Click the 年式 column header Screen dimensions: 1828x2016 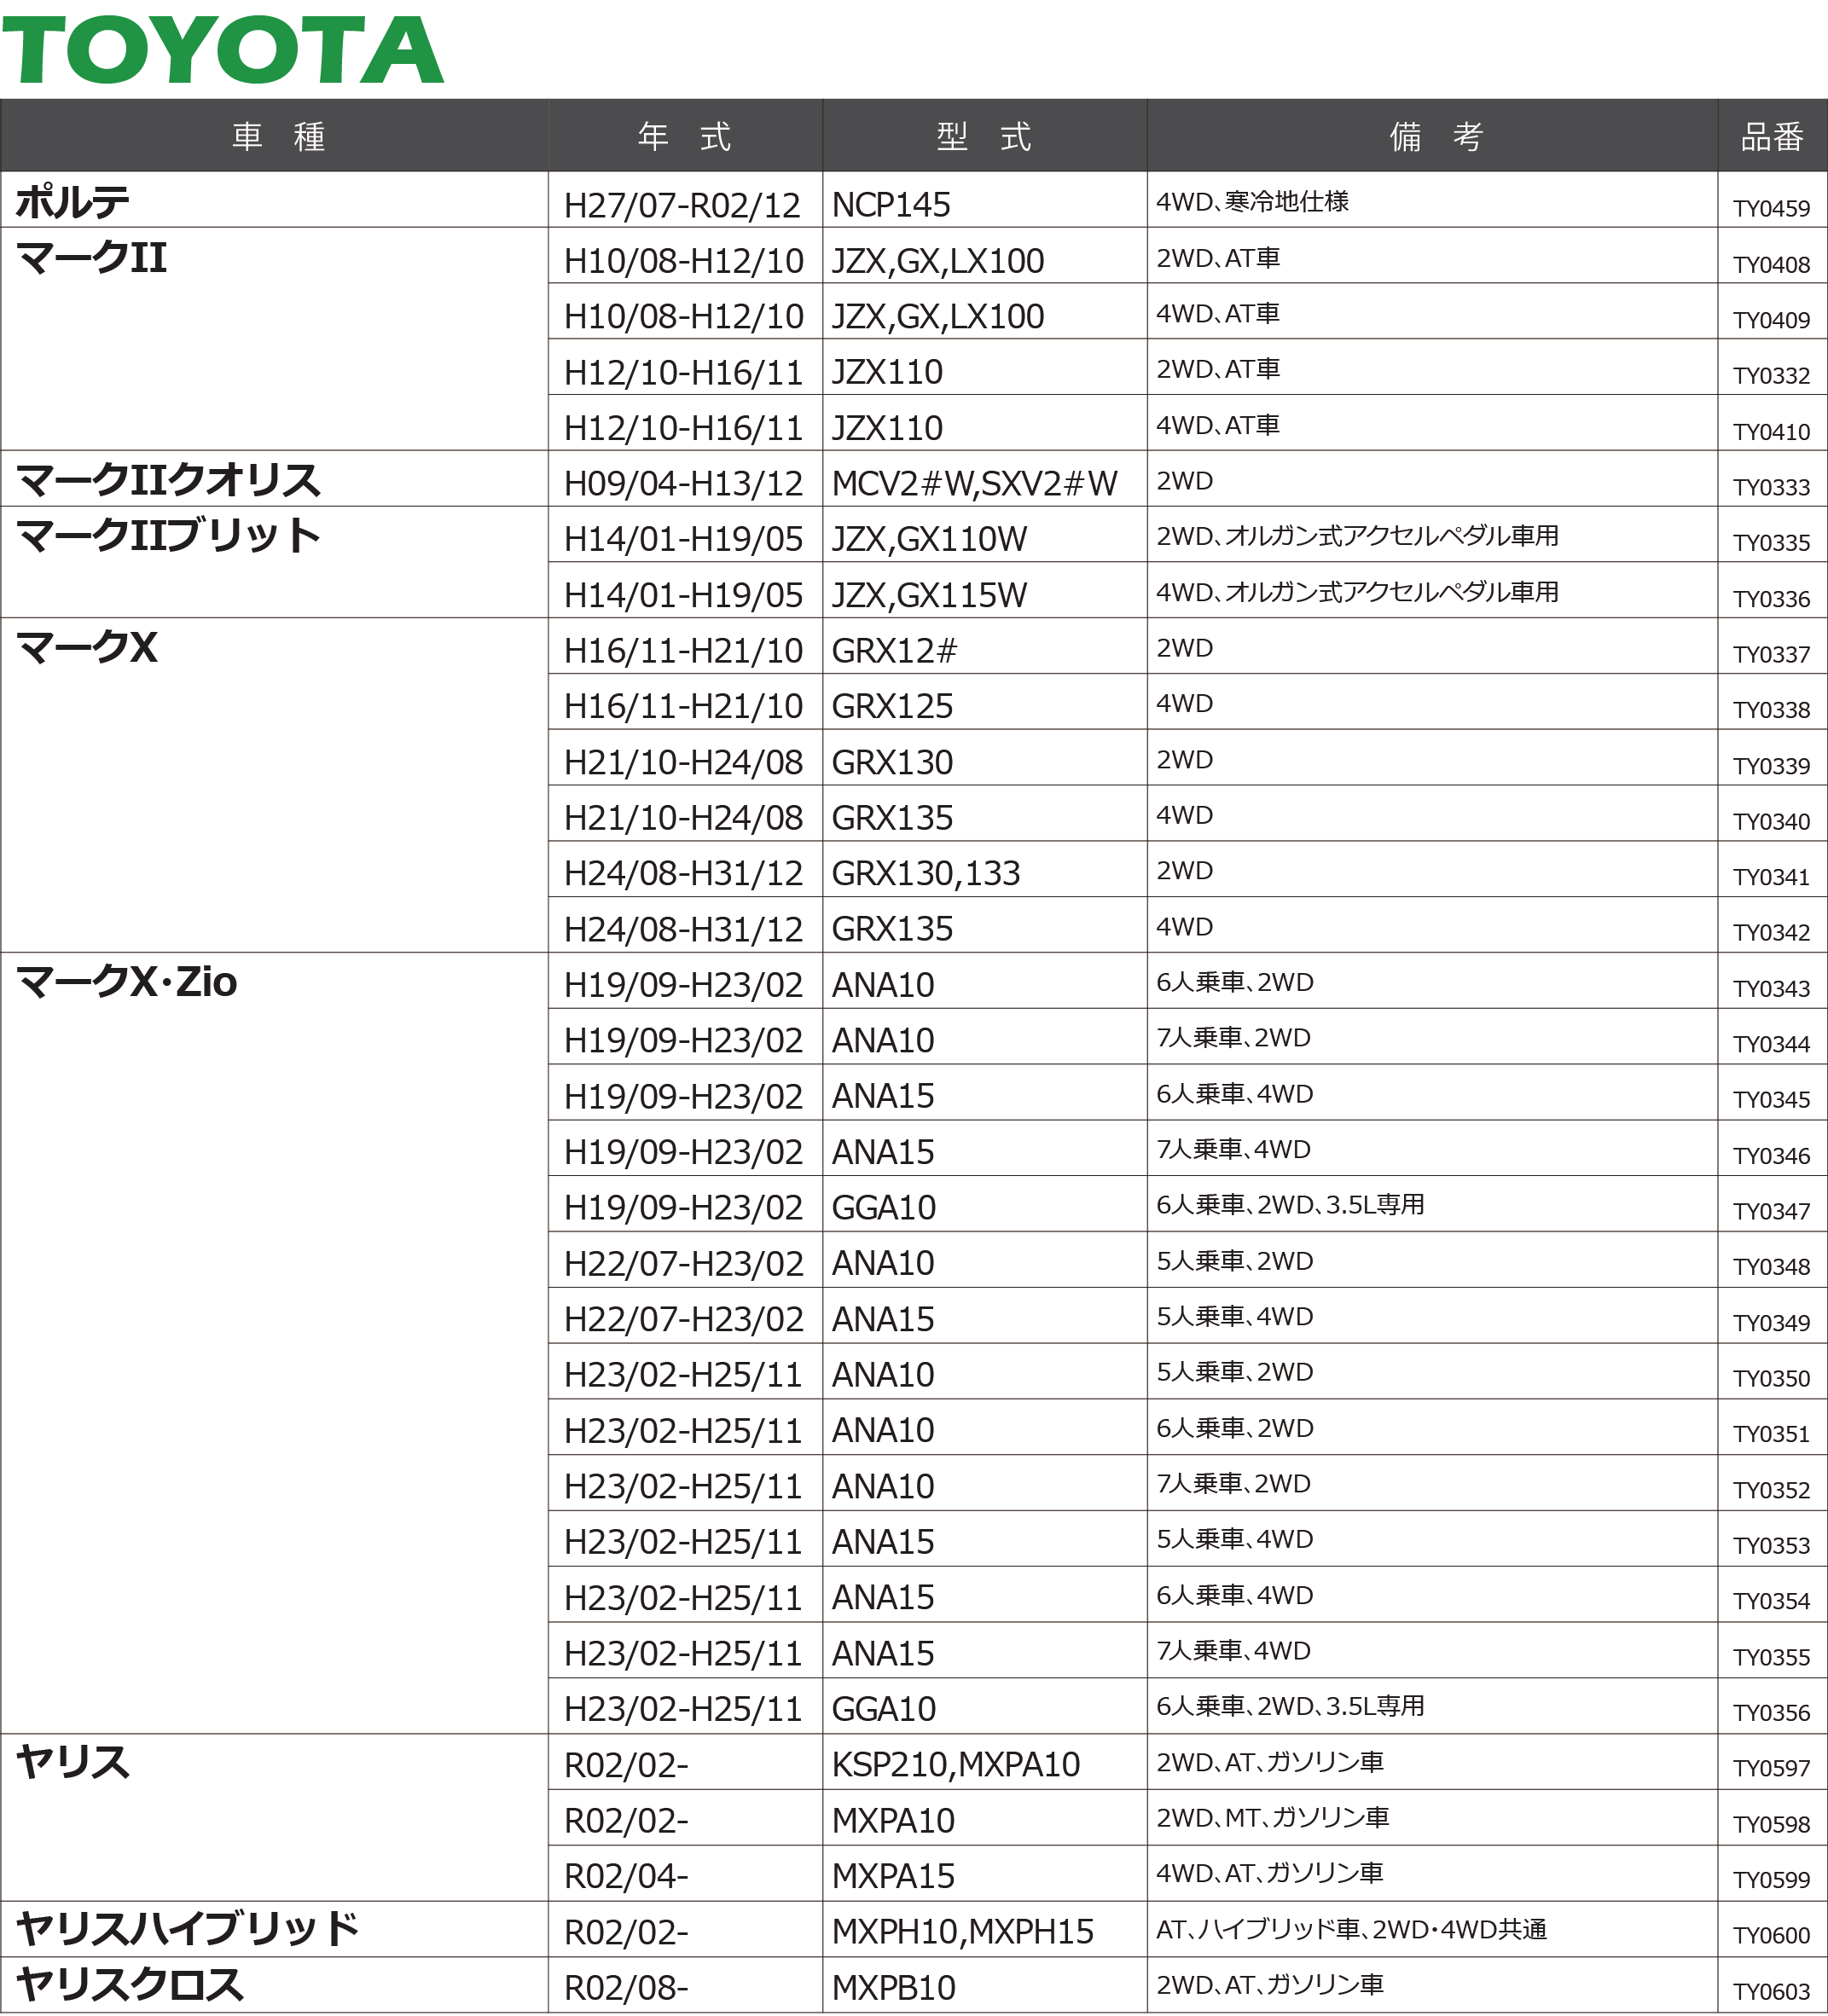click(684, 136)
